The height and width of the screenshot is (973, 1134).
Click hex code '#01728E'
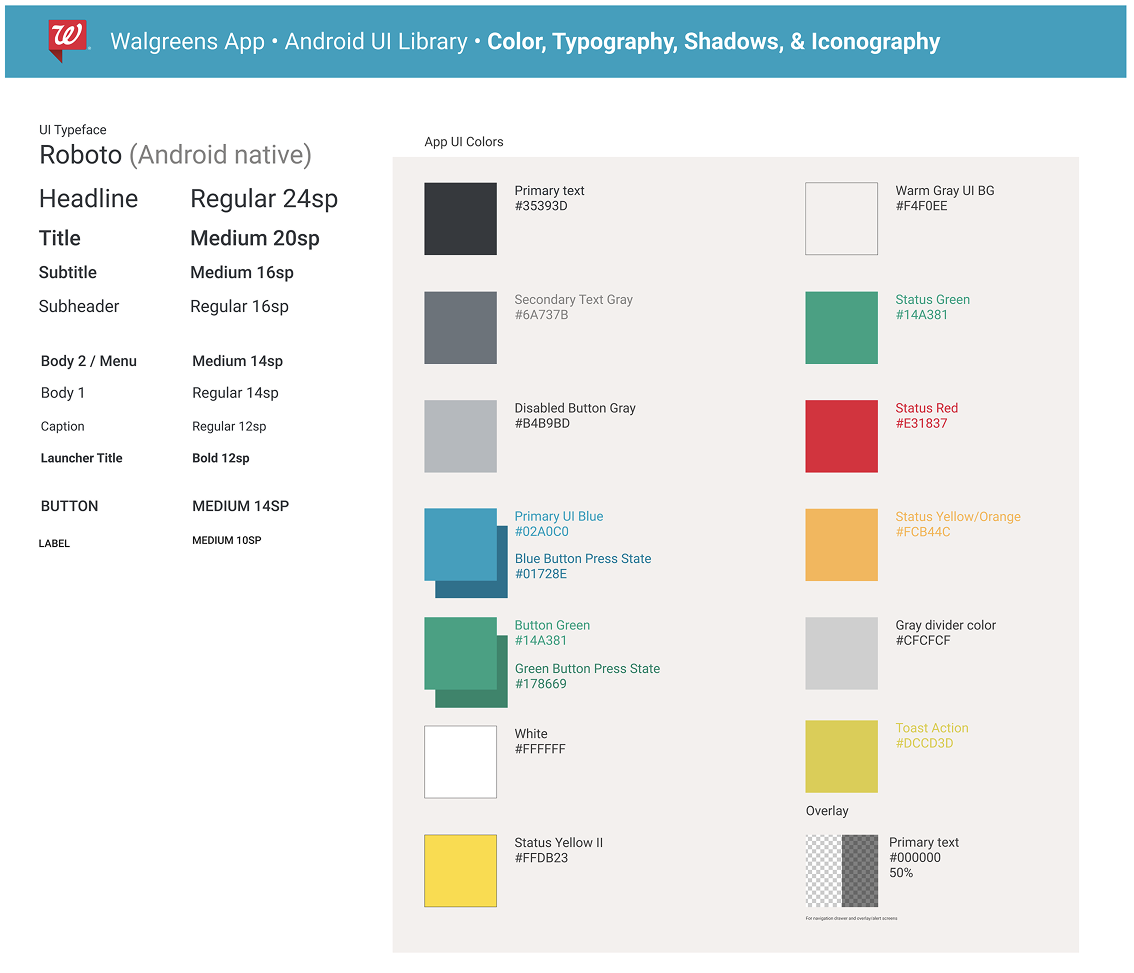tap(541, 574)
